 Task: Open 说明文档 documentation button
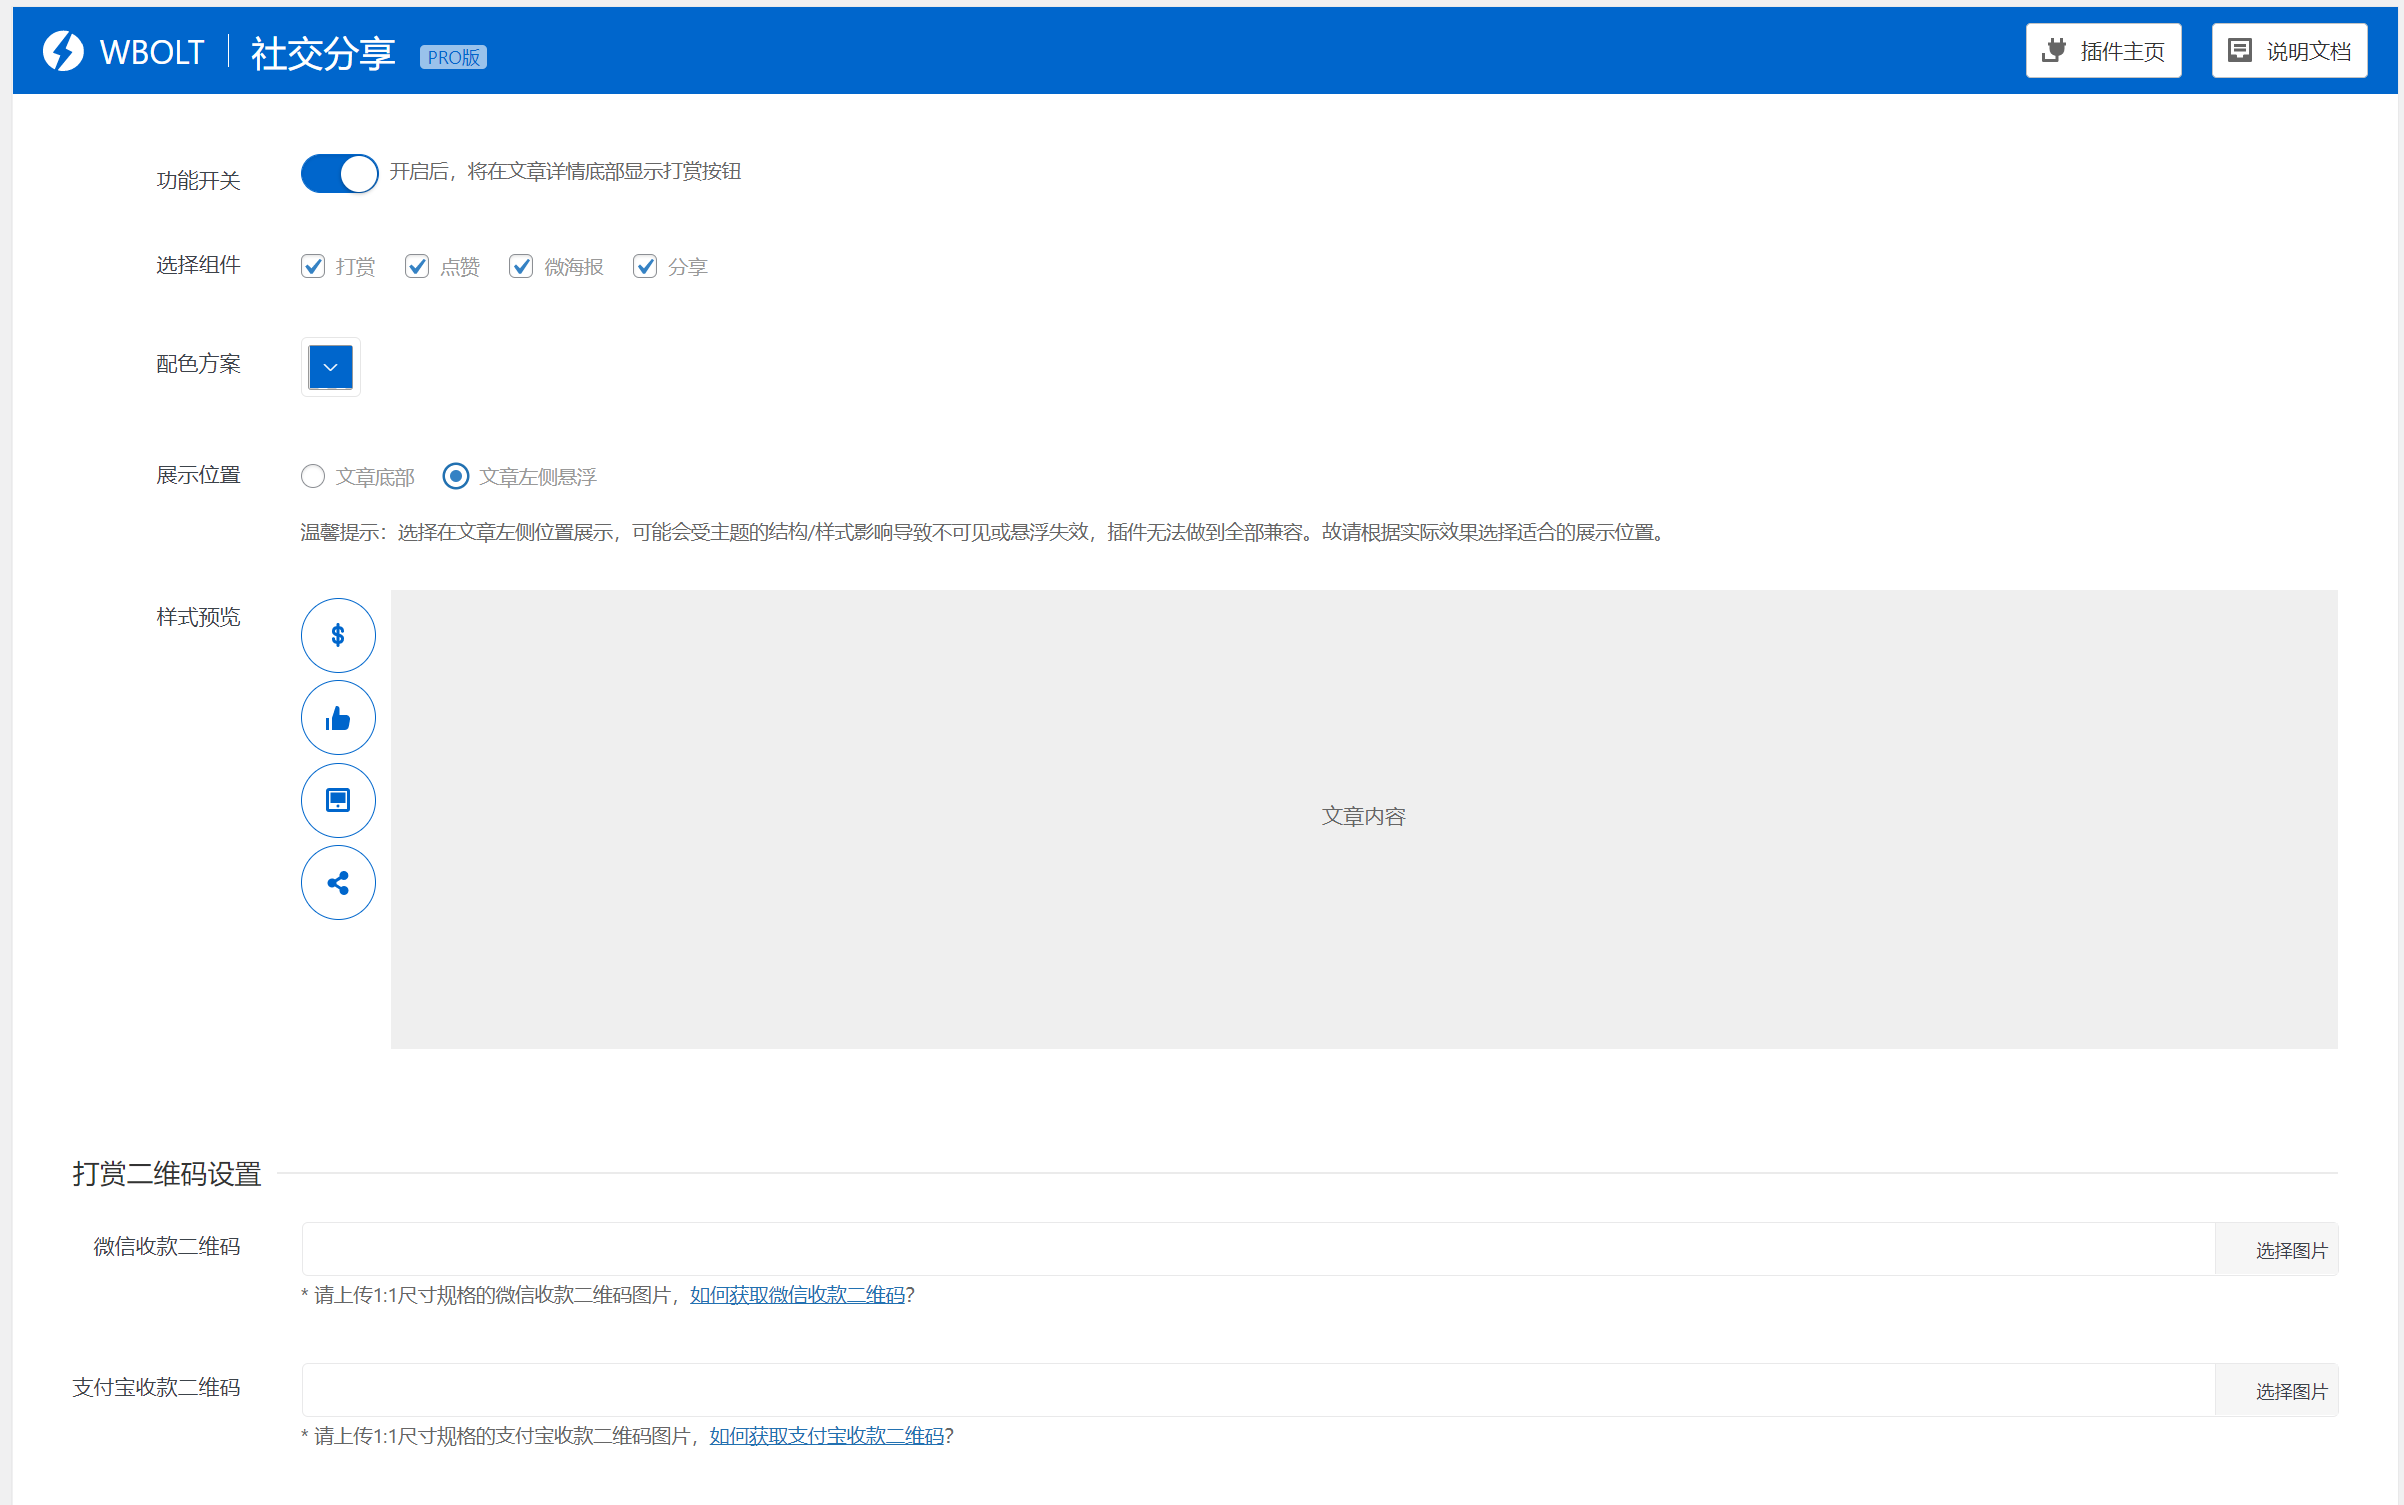click(x=2289, y=51)
